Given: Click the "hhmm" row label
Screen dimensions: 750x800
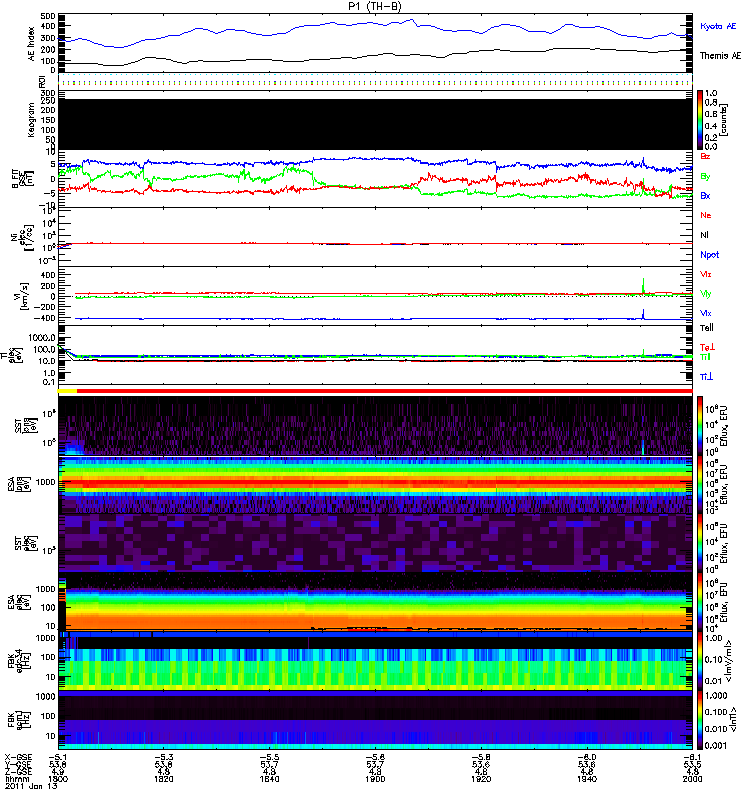Looking at the screenshot, I should [x=17, y=779].
